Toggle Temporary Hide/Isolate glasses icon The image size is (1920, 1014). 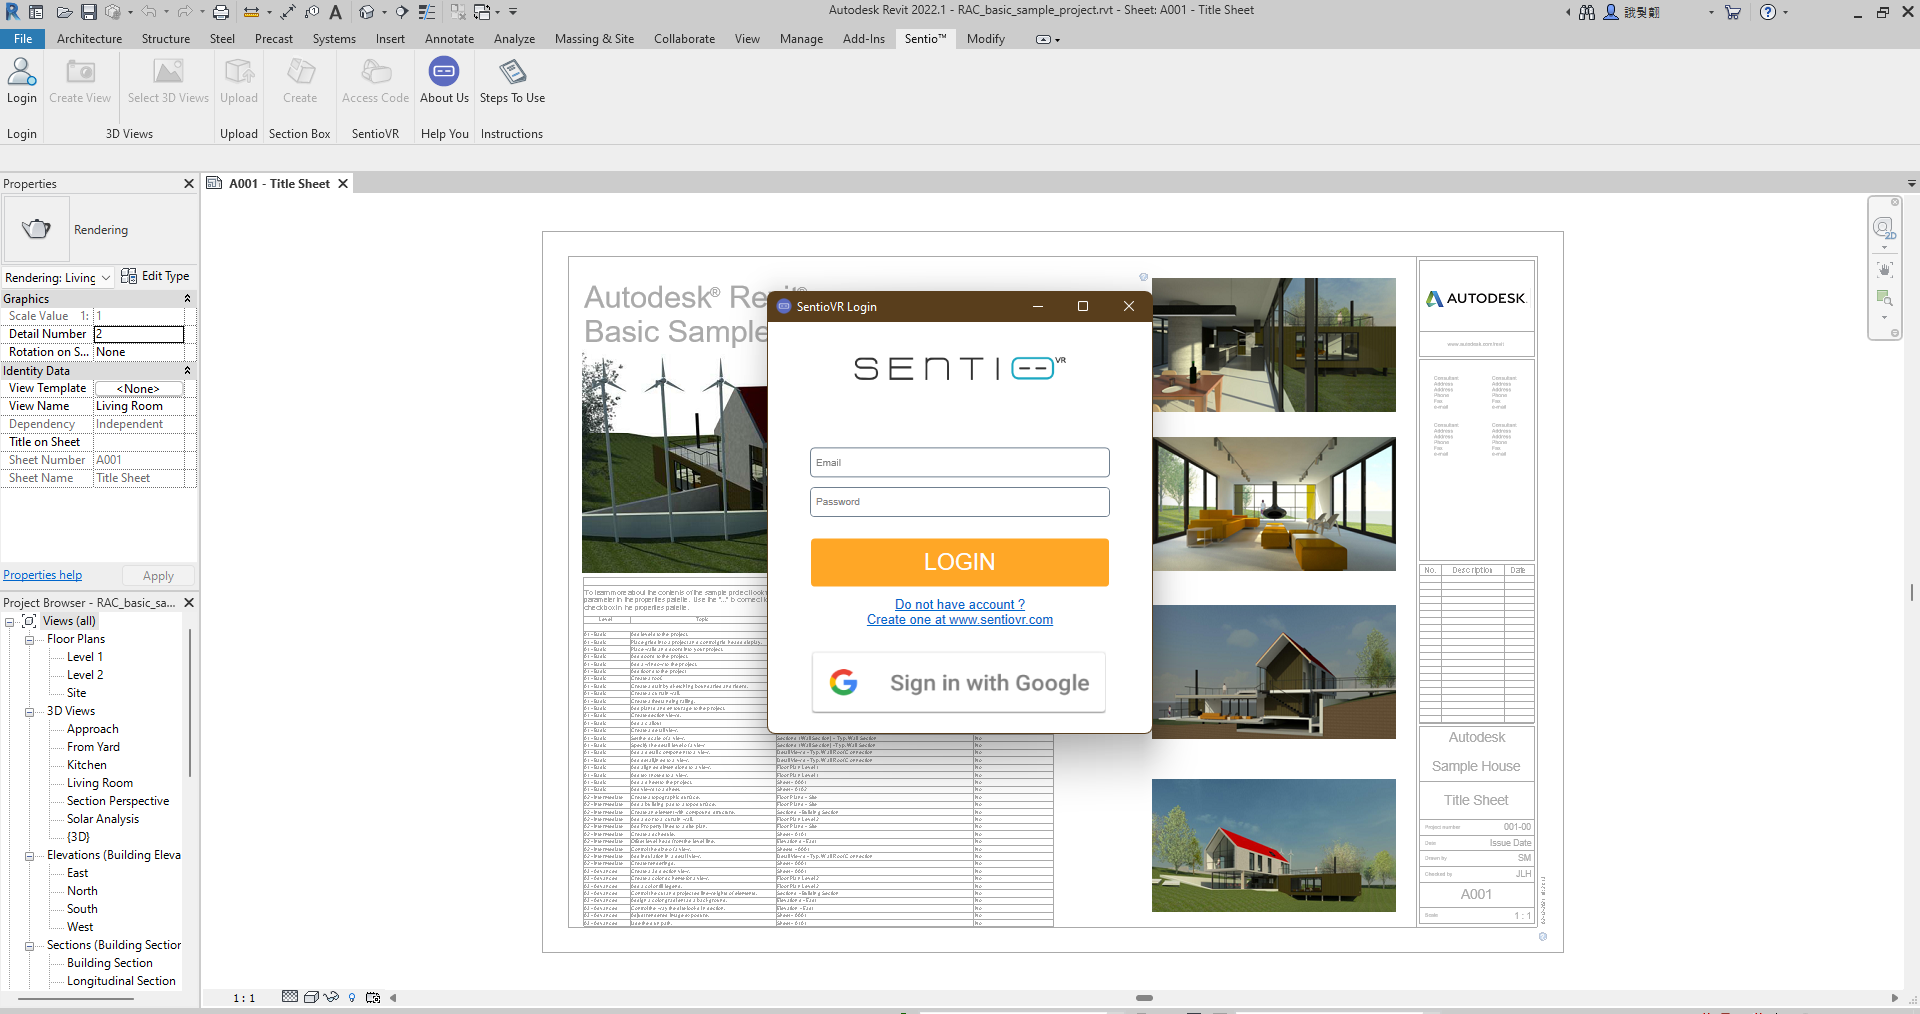[331, 997]
